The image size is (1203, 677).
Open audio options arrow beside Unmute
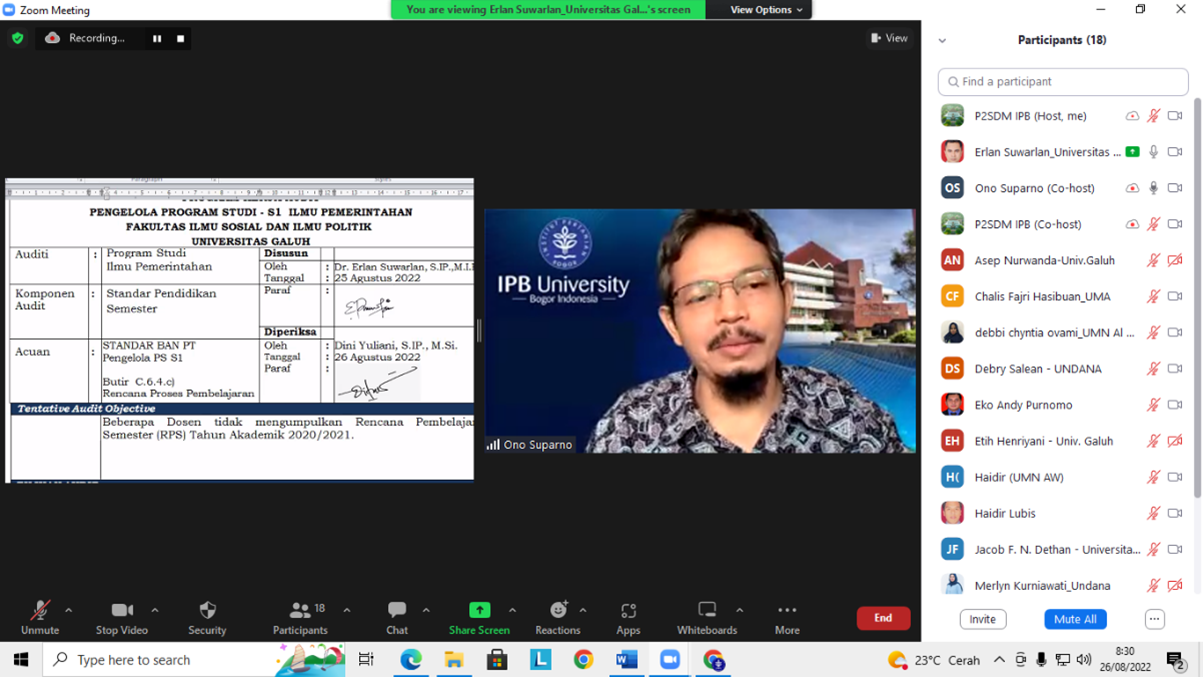point(69,610)
